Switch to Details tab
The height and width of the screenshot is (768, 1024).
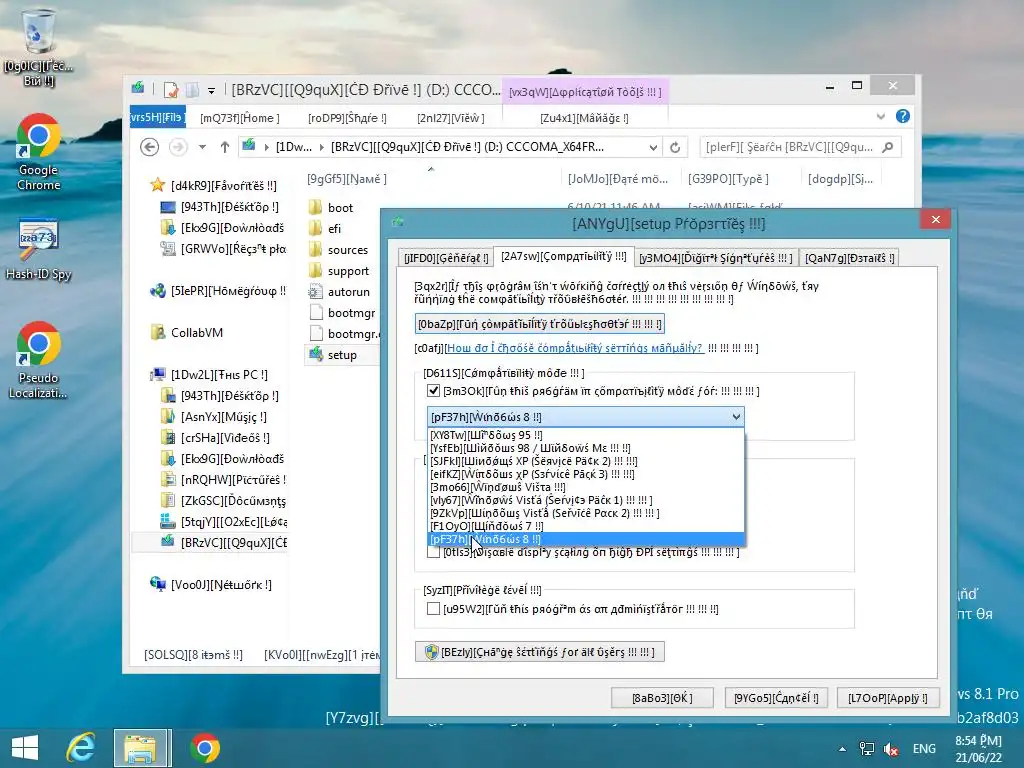[x=850, y=258]
